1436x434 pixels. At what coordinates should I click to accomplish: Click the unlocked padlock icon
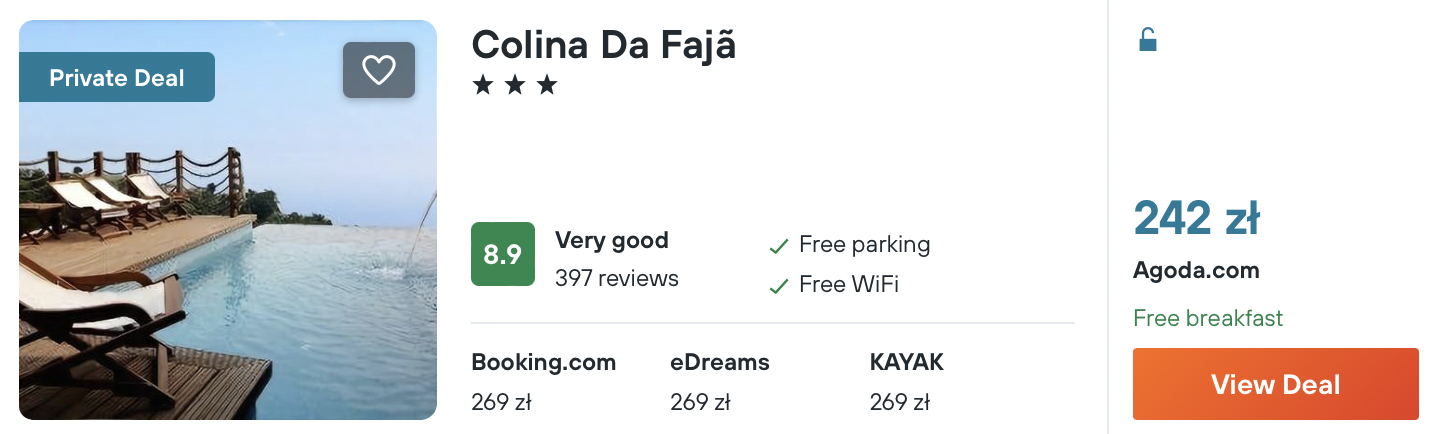point(1148,40)
